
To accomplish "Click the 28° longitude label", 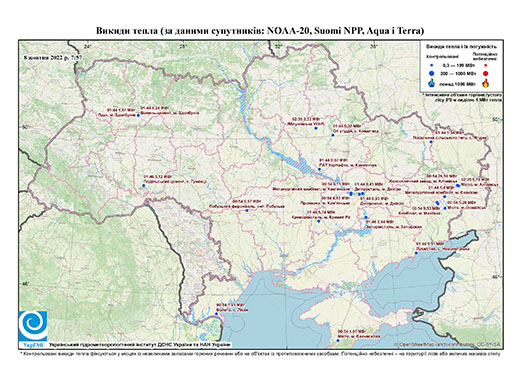I will 182,46.
